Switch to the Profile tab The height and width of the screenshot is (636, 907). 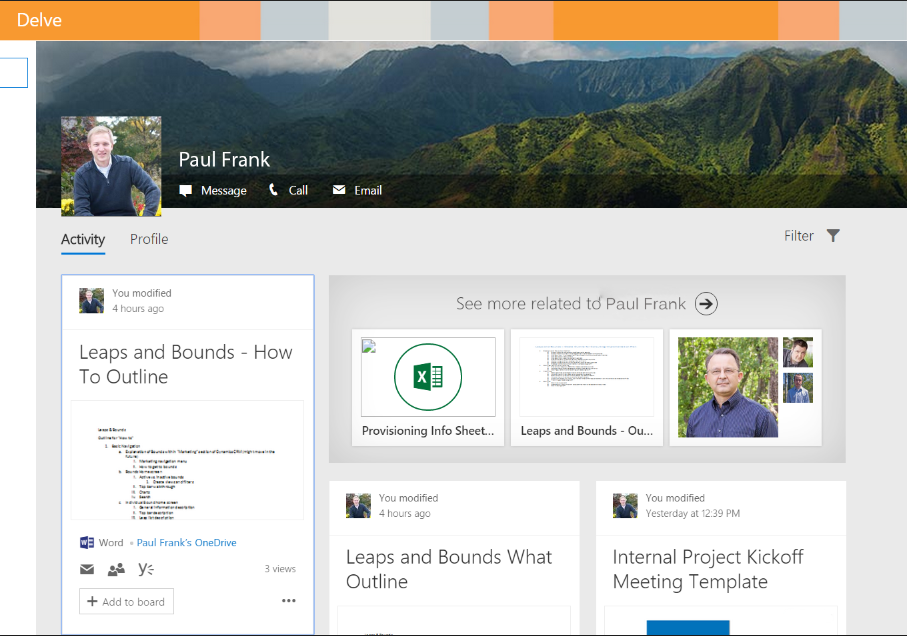(149, 239)
